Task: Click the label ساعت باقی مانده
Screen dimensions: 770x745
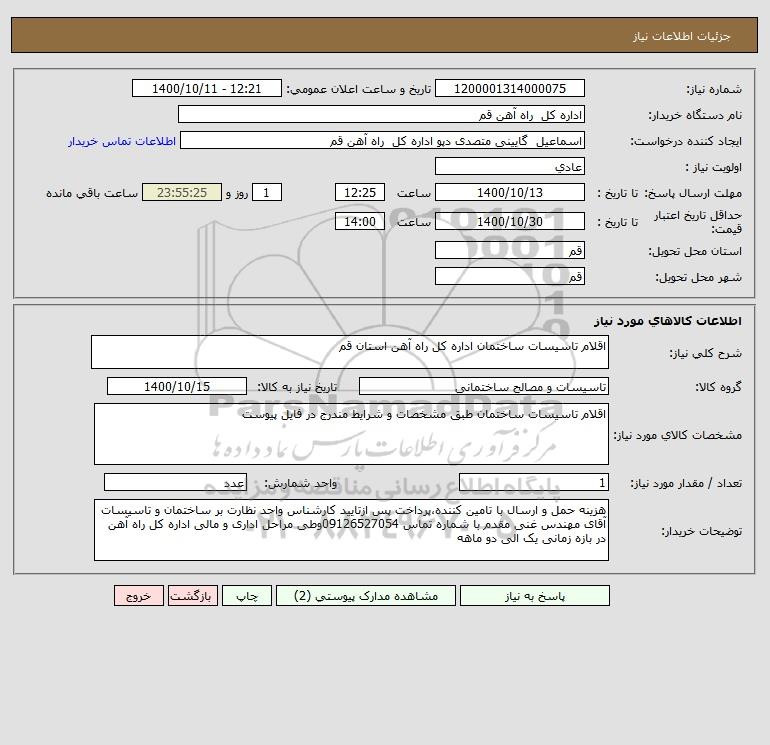Action: pyautogui.click(x=92, y=193)
